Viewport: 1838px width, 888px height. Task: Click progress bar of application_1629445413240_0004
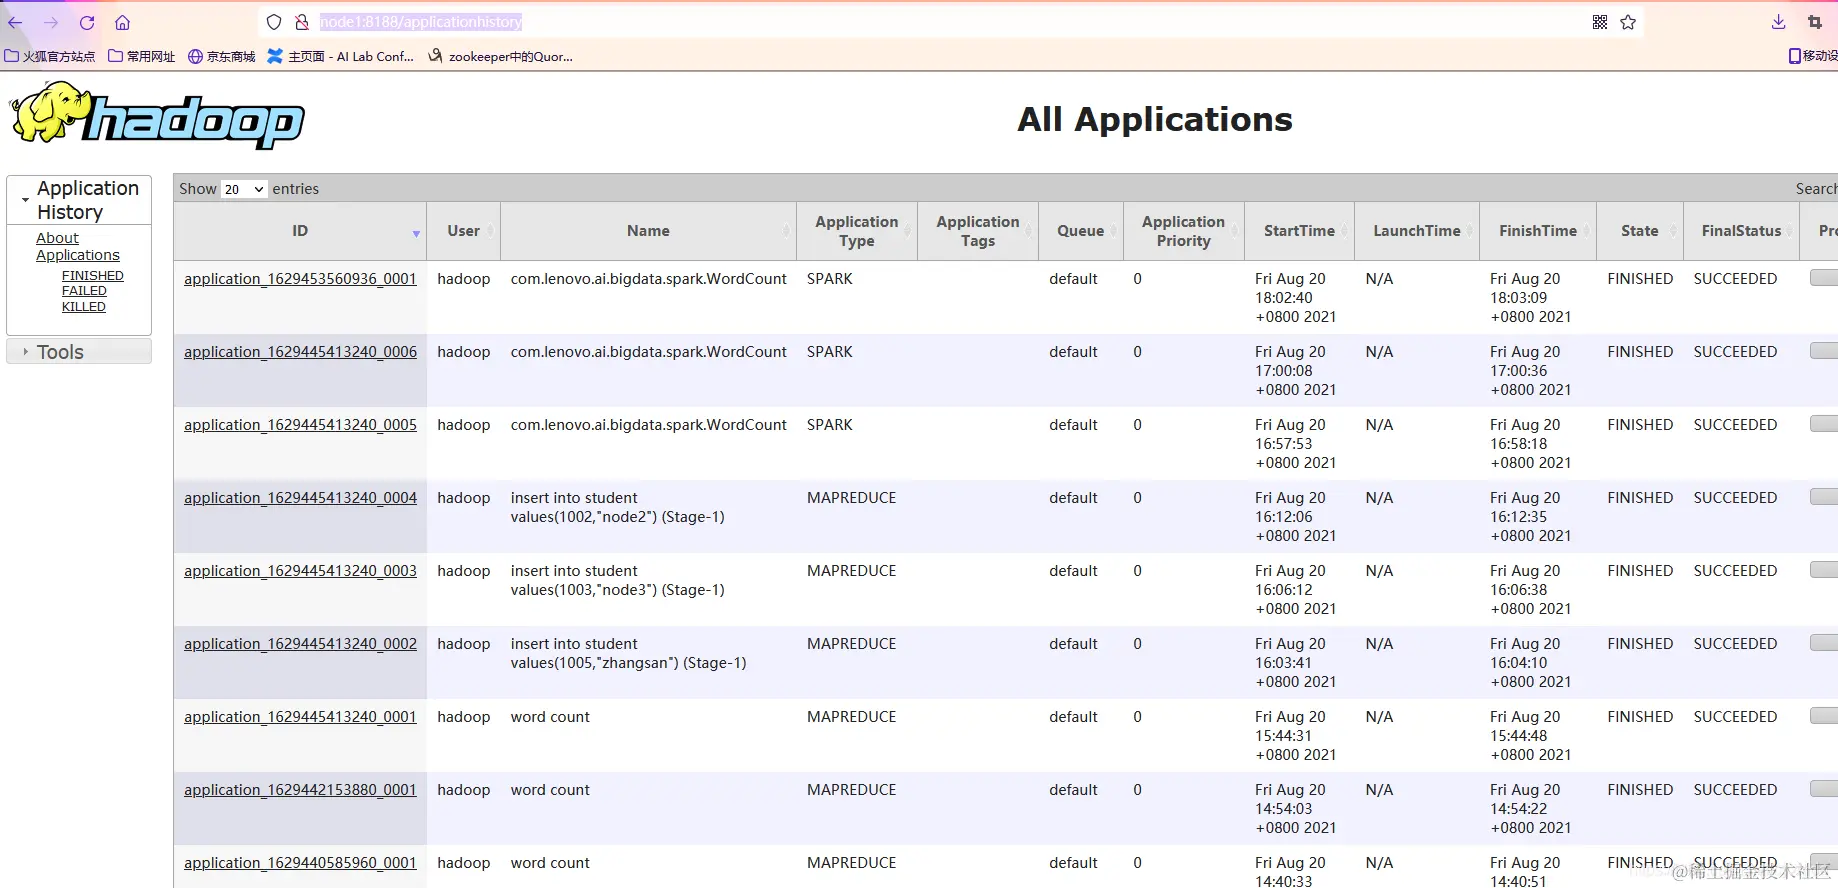[x=1824, y=497]
